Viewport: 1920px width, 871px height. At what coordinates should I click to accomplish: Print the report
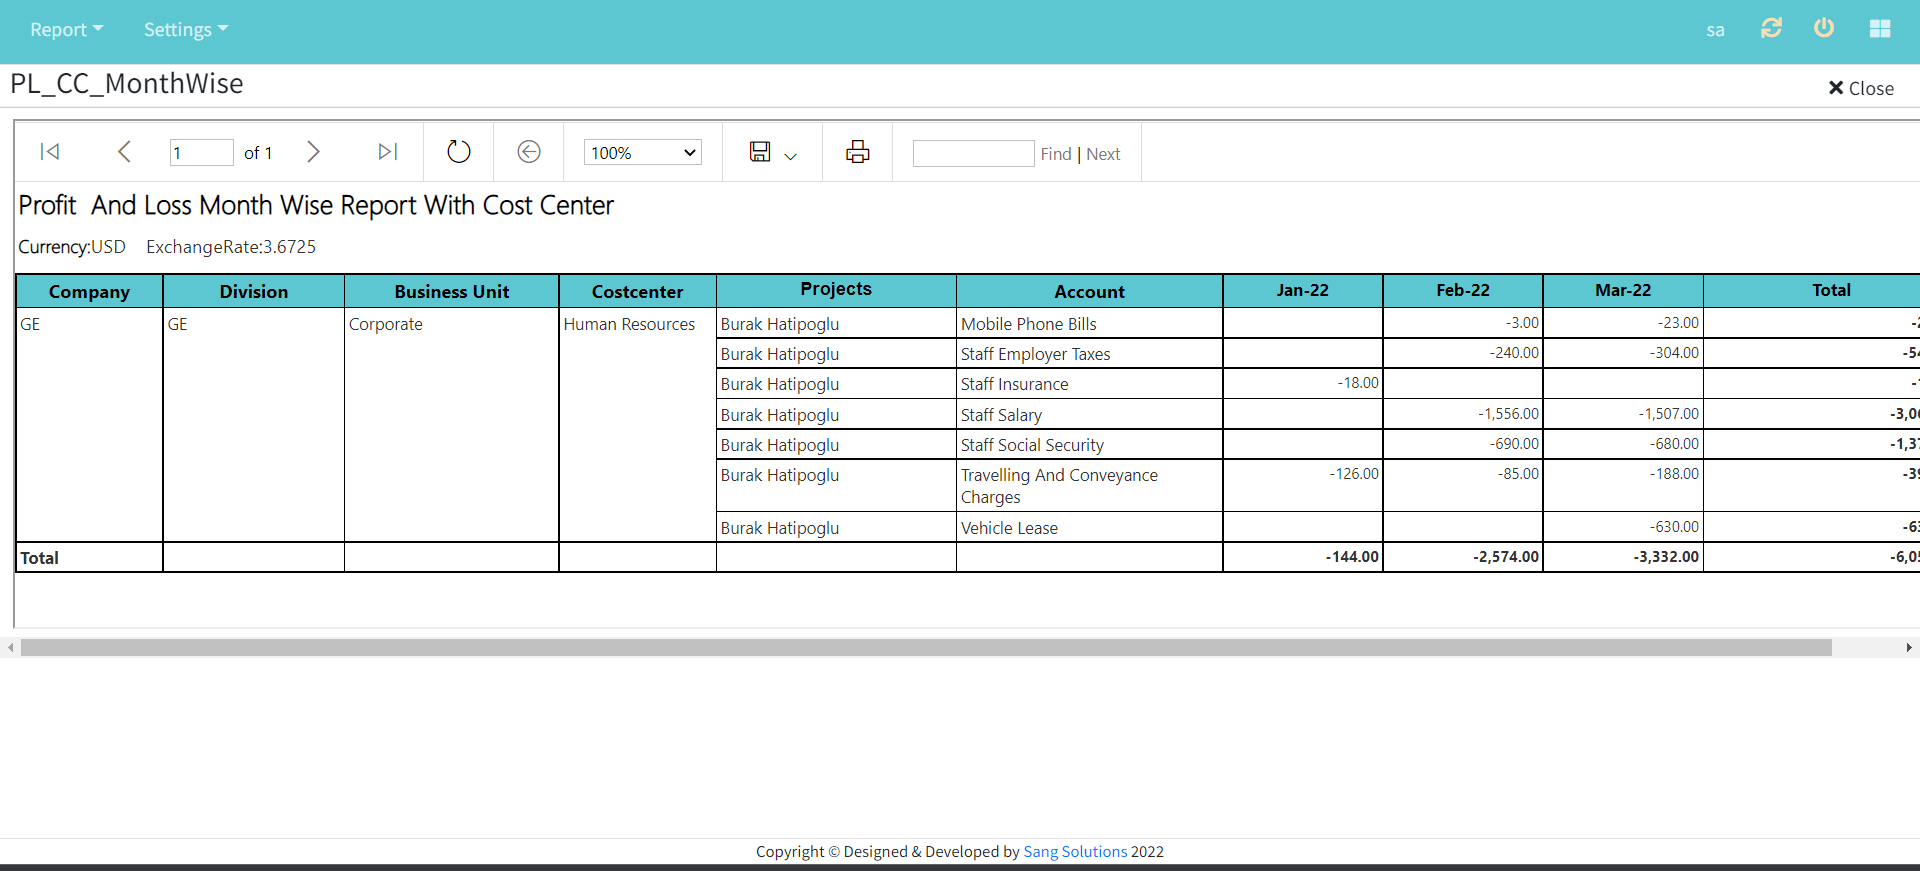pyautogui.click(x=857, y=152)
